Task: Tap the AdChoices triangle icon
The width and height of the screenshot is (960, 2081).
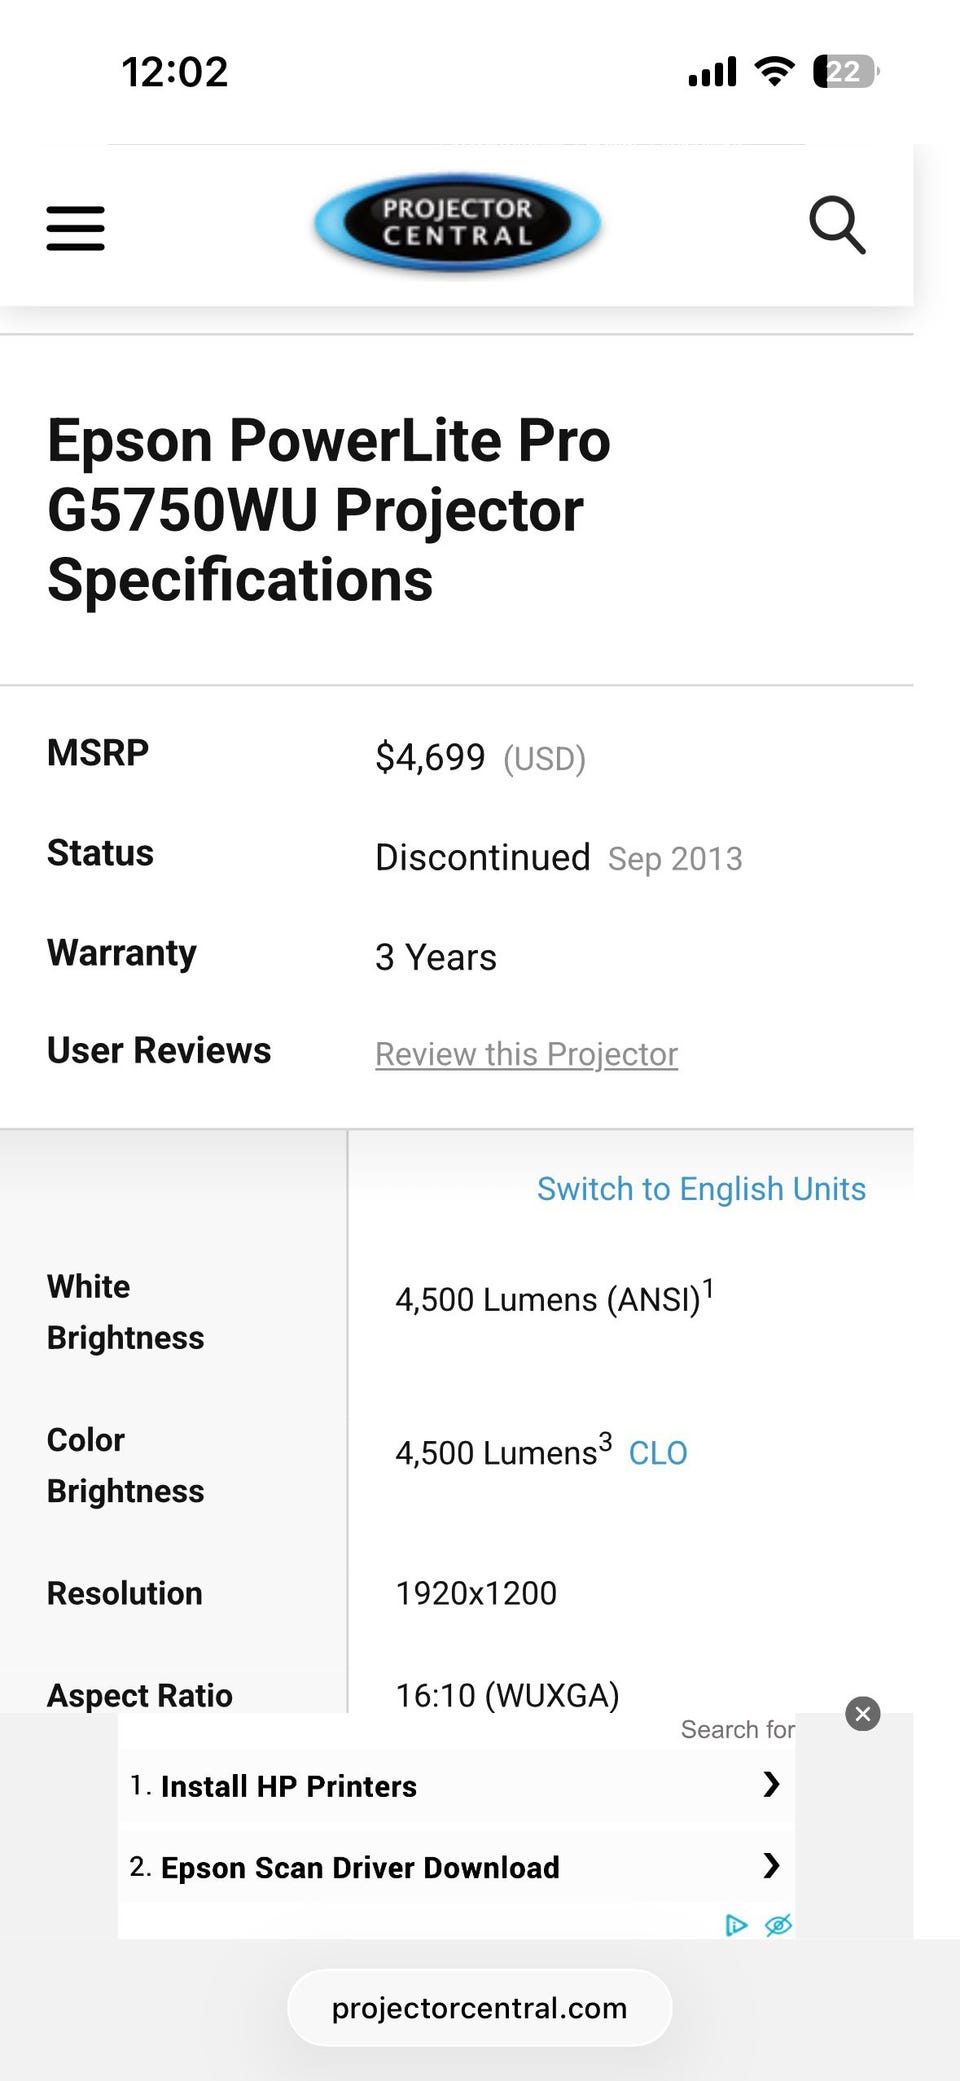Action: point(736,1924)
